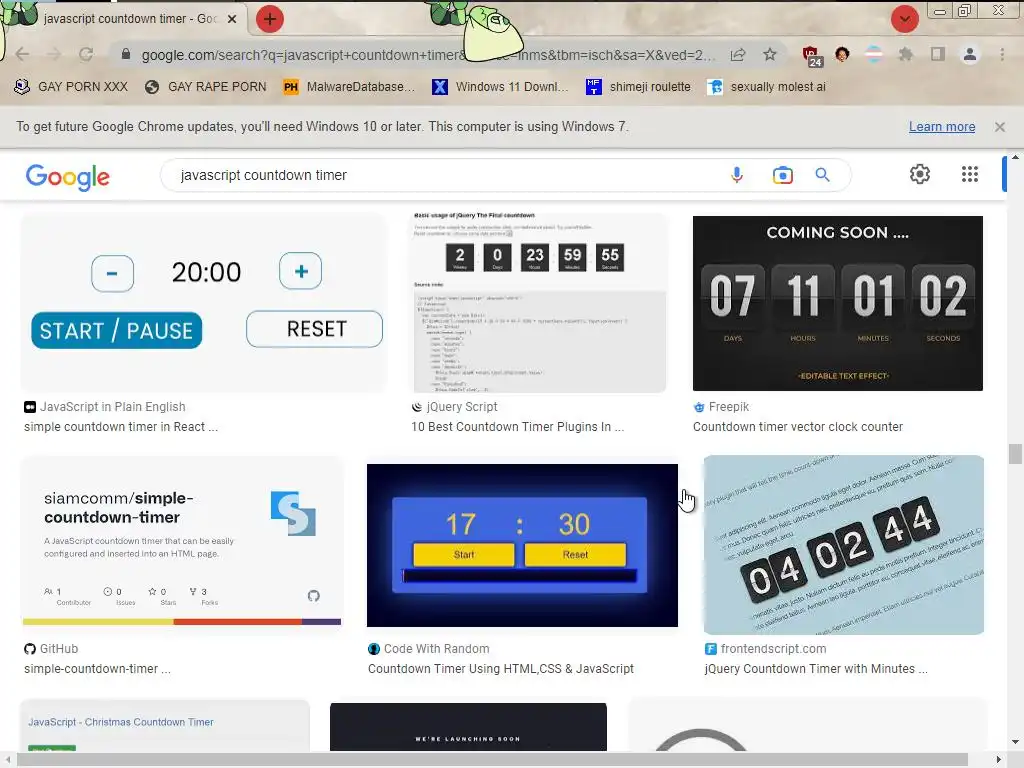The width and height of the screenshot is (1024, 768).
Task: Open 'simple countdown timer in React ...' result
Action: point(121,426)
